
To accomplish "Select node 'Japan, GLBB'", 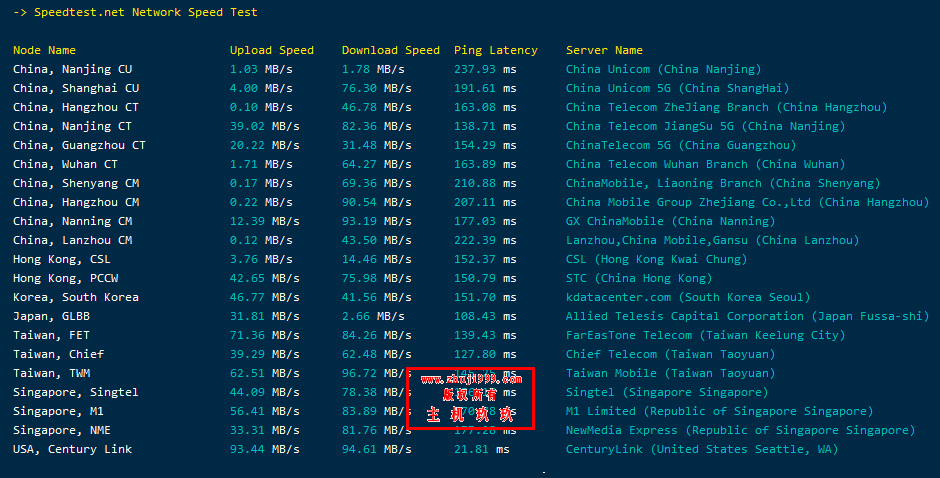I will [x=52, y=317].
